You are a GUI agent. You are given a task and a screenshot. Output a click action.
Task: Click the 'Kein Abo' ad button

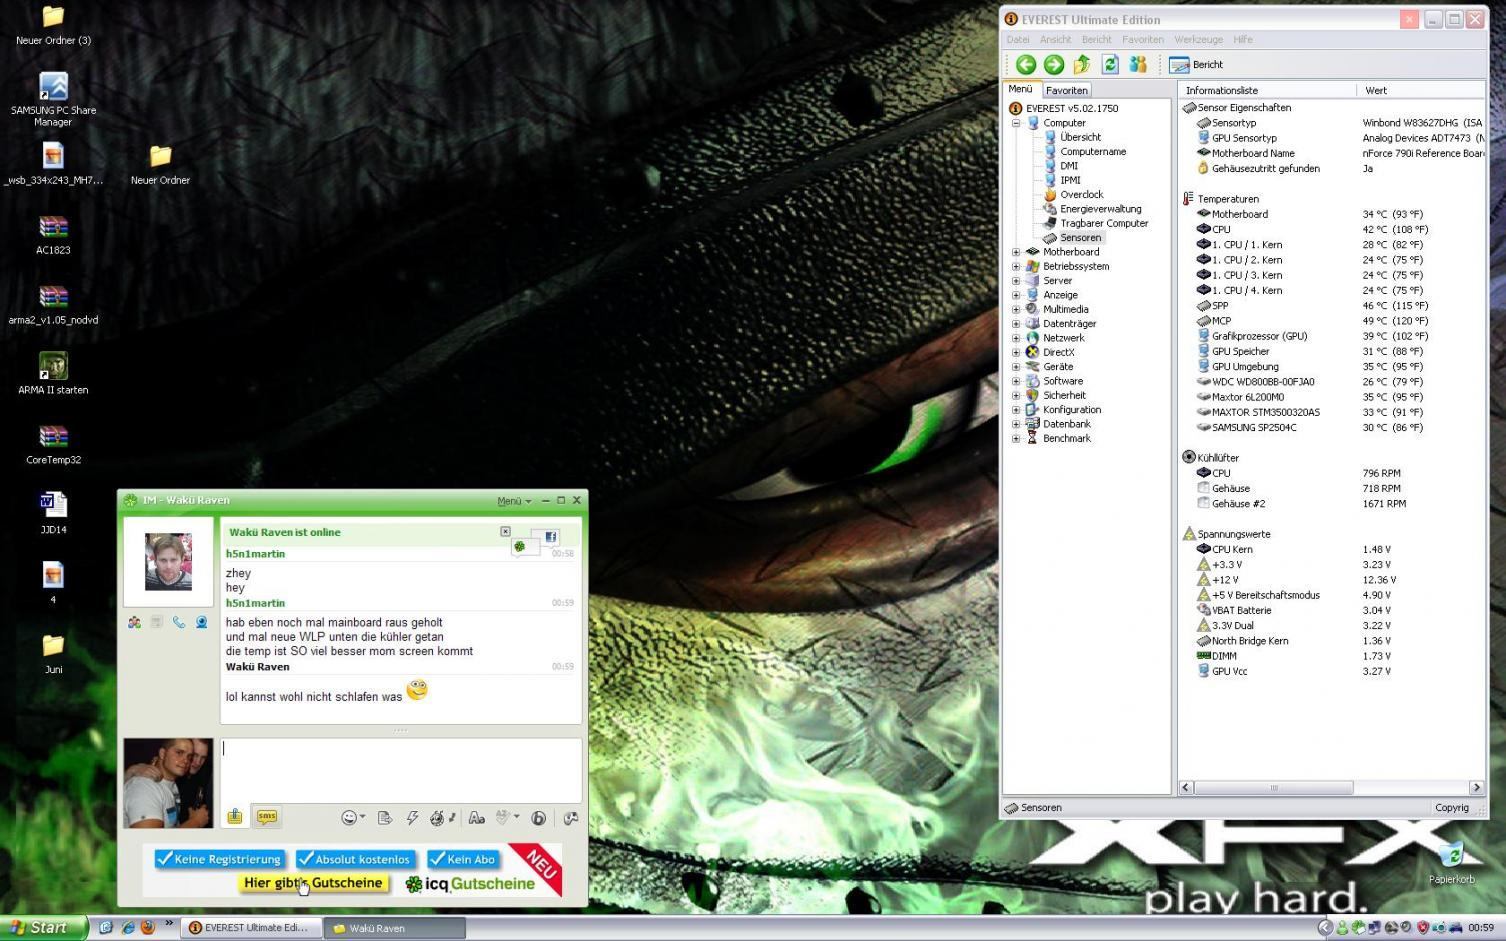point(464,859)
